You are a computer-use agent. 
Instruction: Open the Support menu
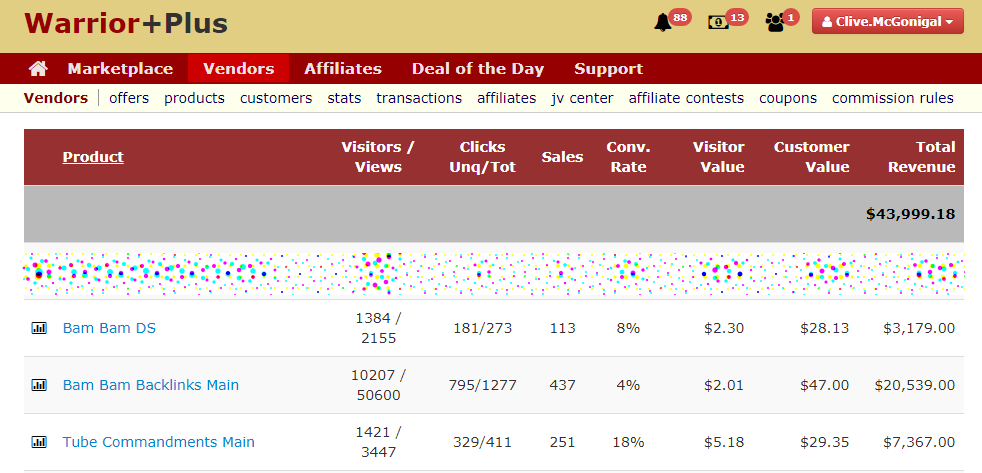609,68
